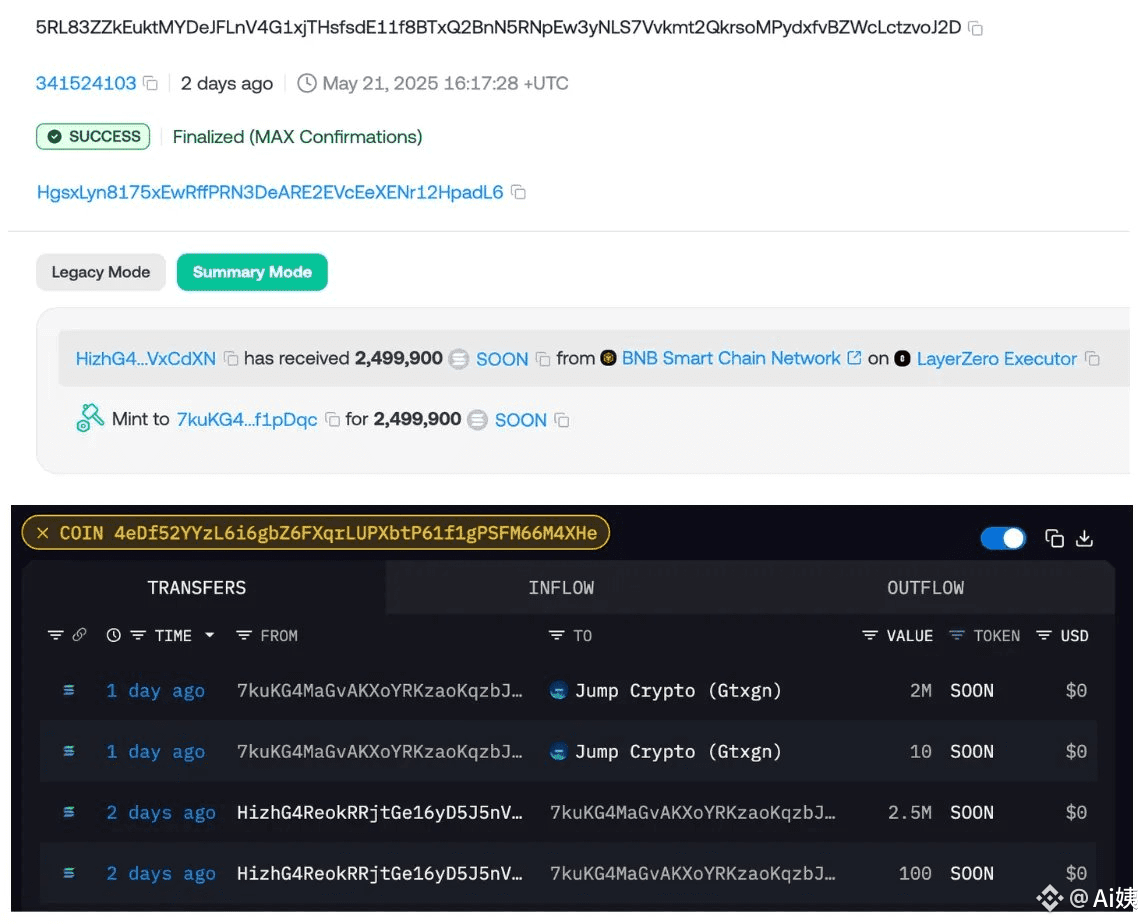Click the SUCCESS status badge
Screen dimensions: 1146x924
click(x=92, y=137)
